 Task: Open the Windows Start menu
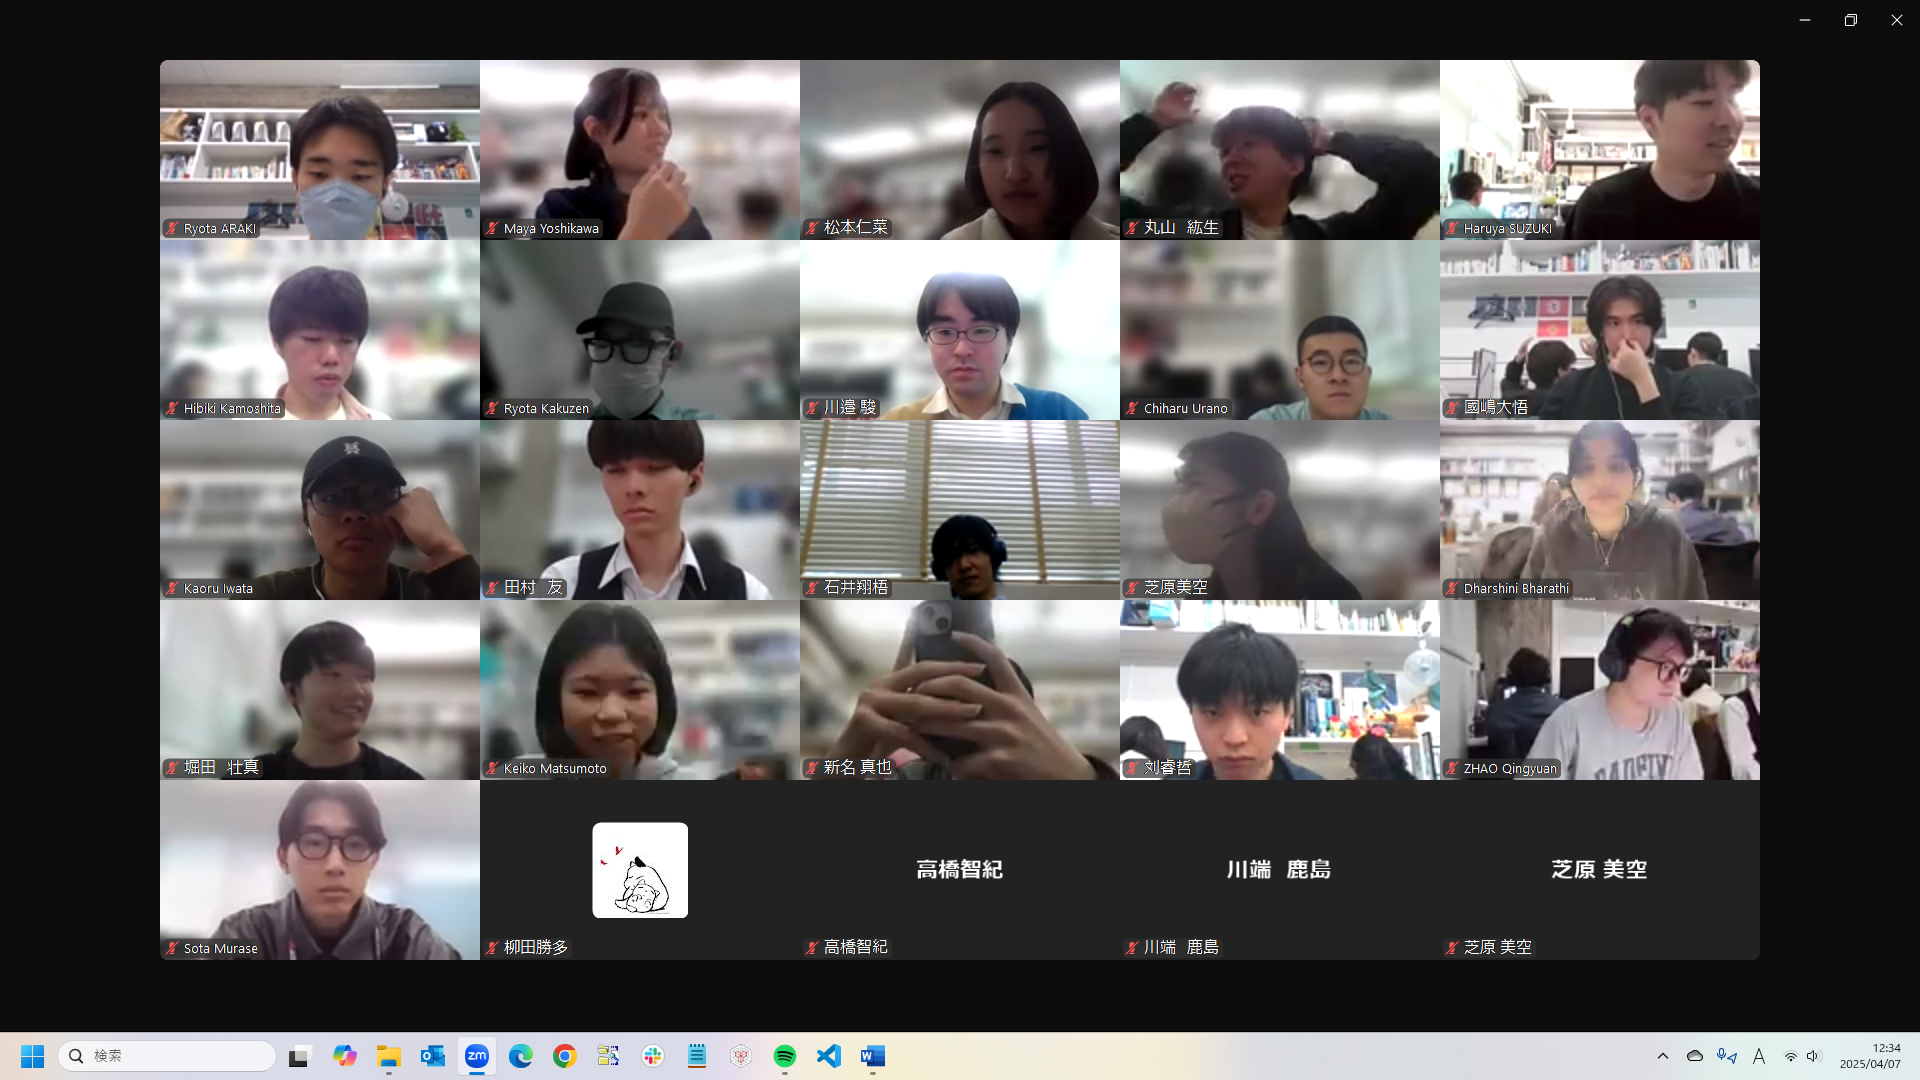coord(33,1056)
